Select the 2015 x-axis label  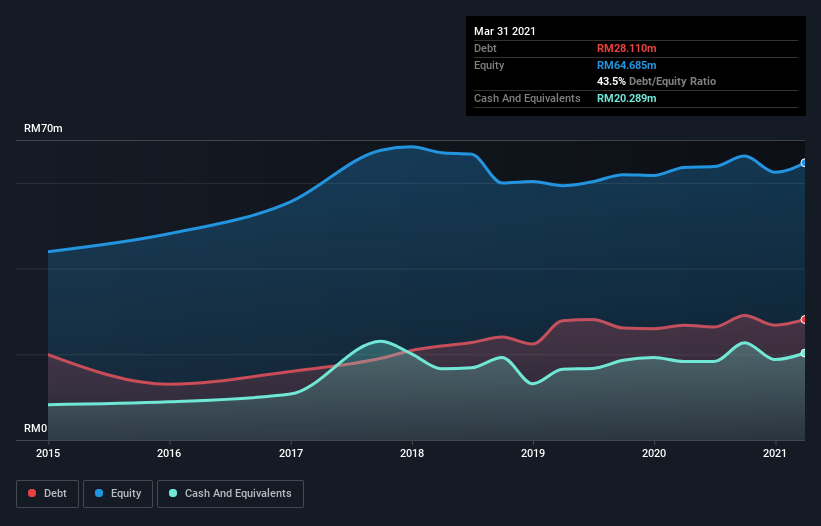tap(48, 453)
